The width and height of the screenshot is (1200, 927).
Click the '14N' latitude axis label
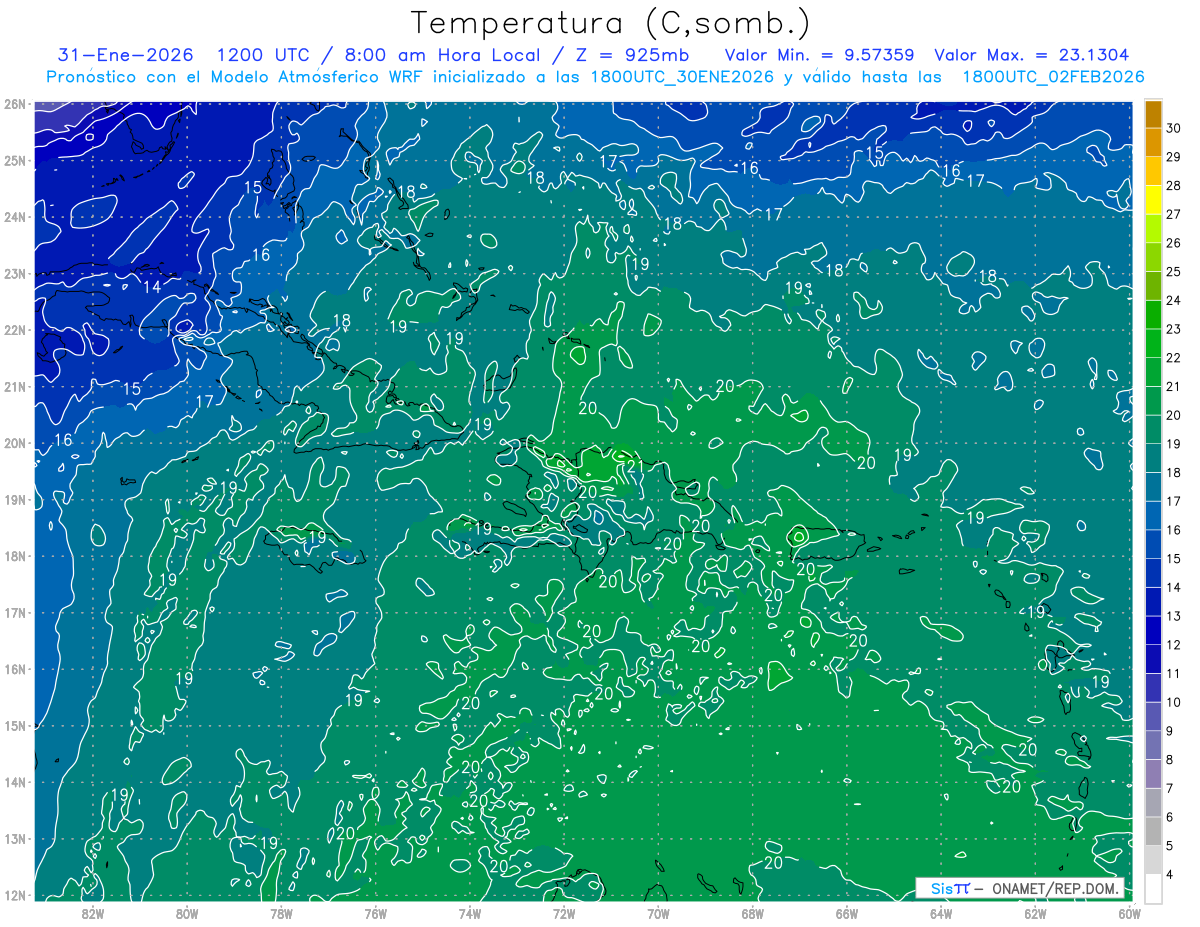pyautogui.click(x=14, y=782)
